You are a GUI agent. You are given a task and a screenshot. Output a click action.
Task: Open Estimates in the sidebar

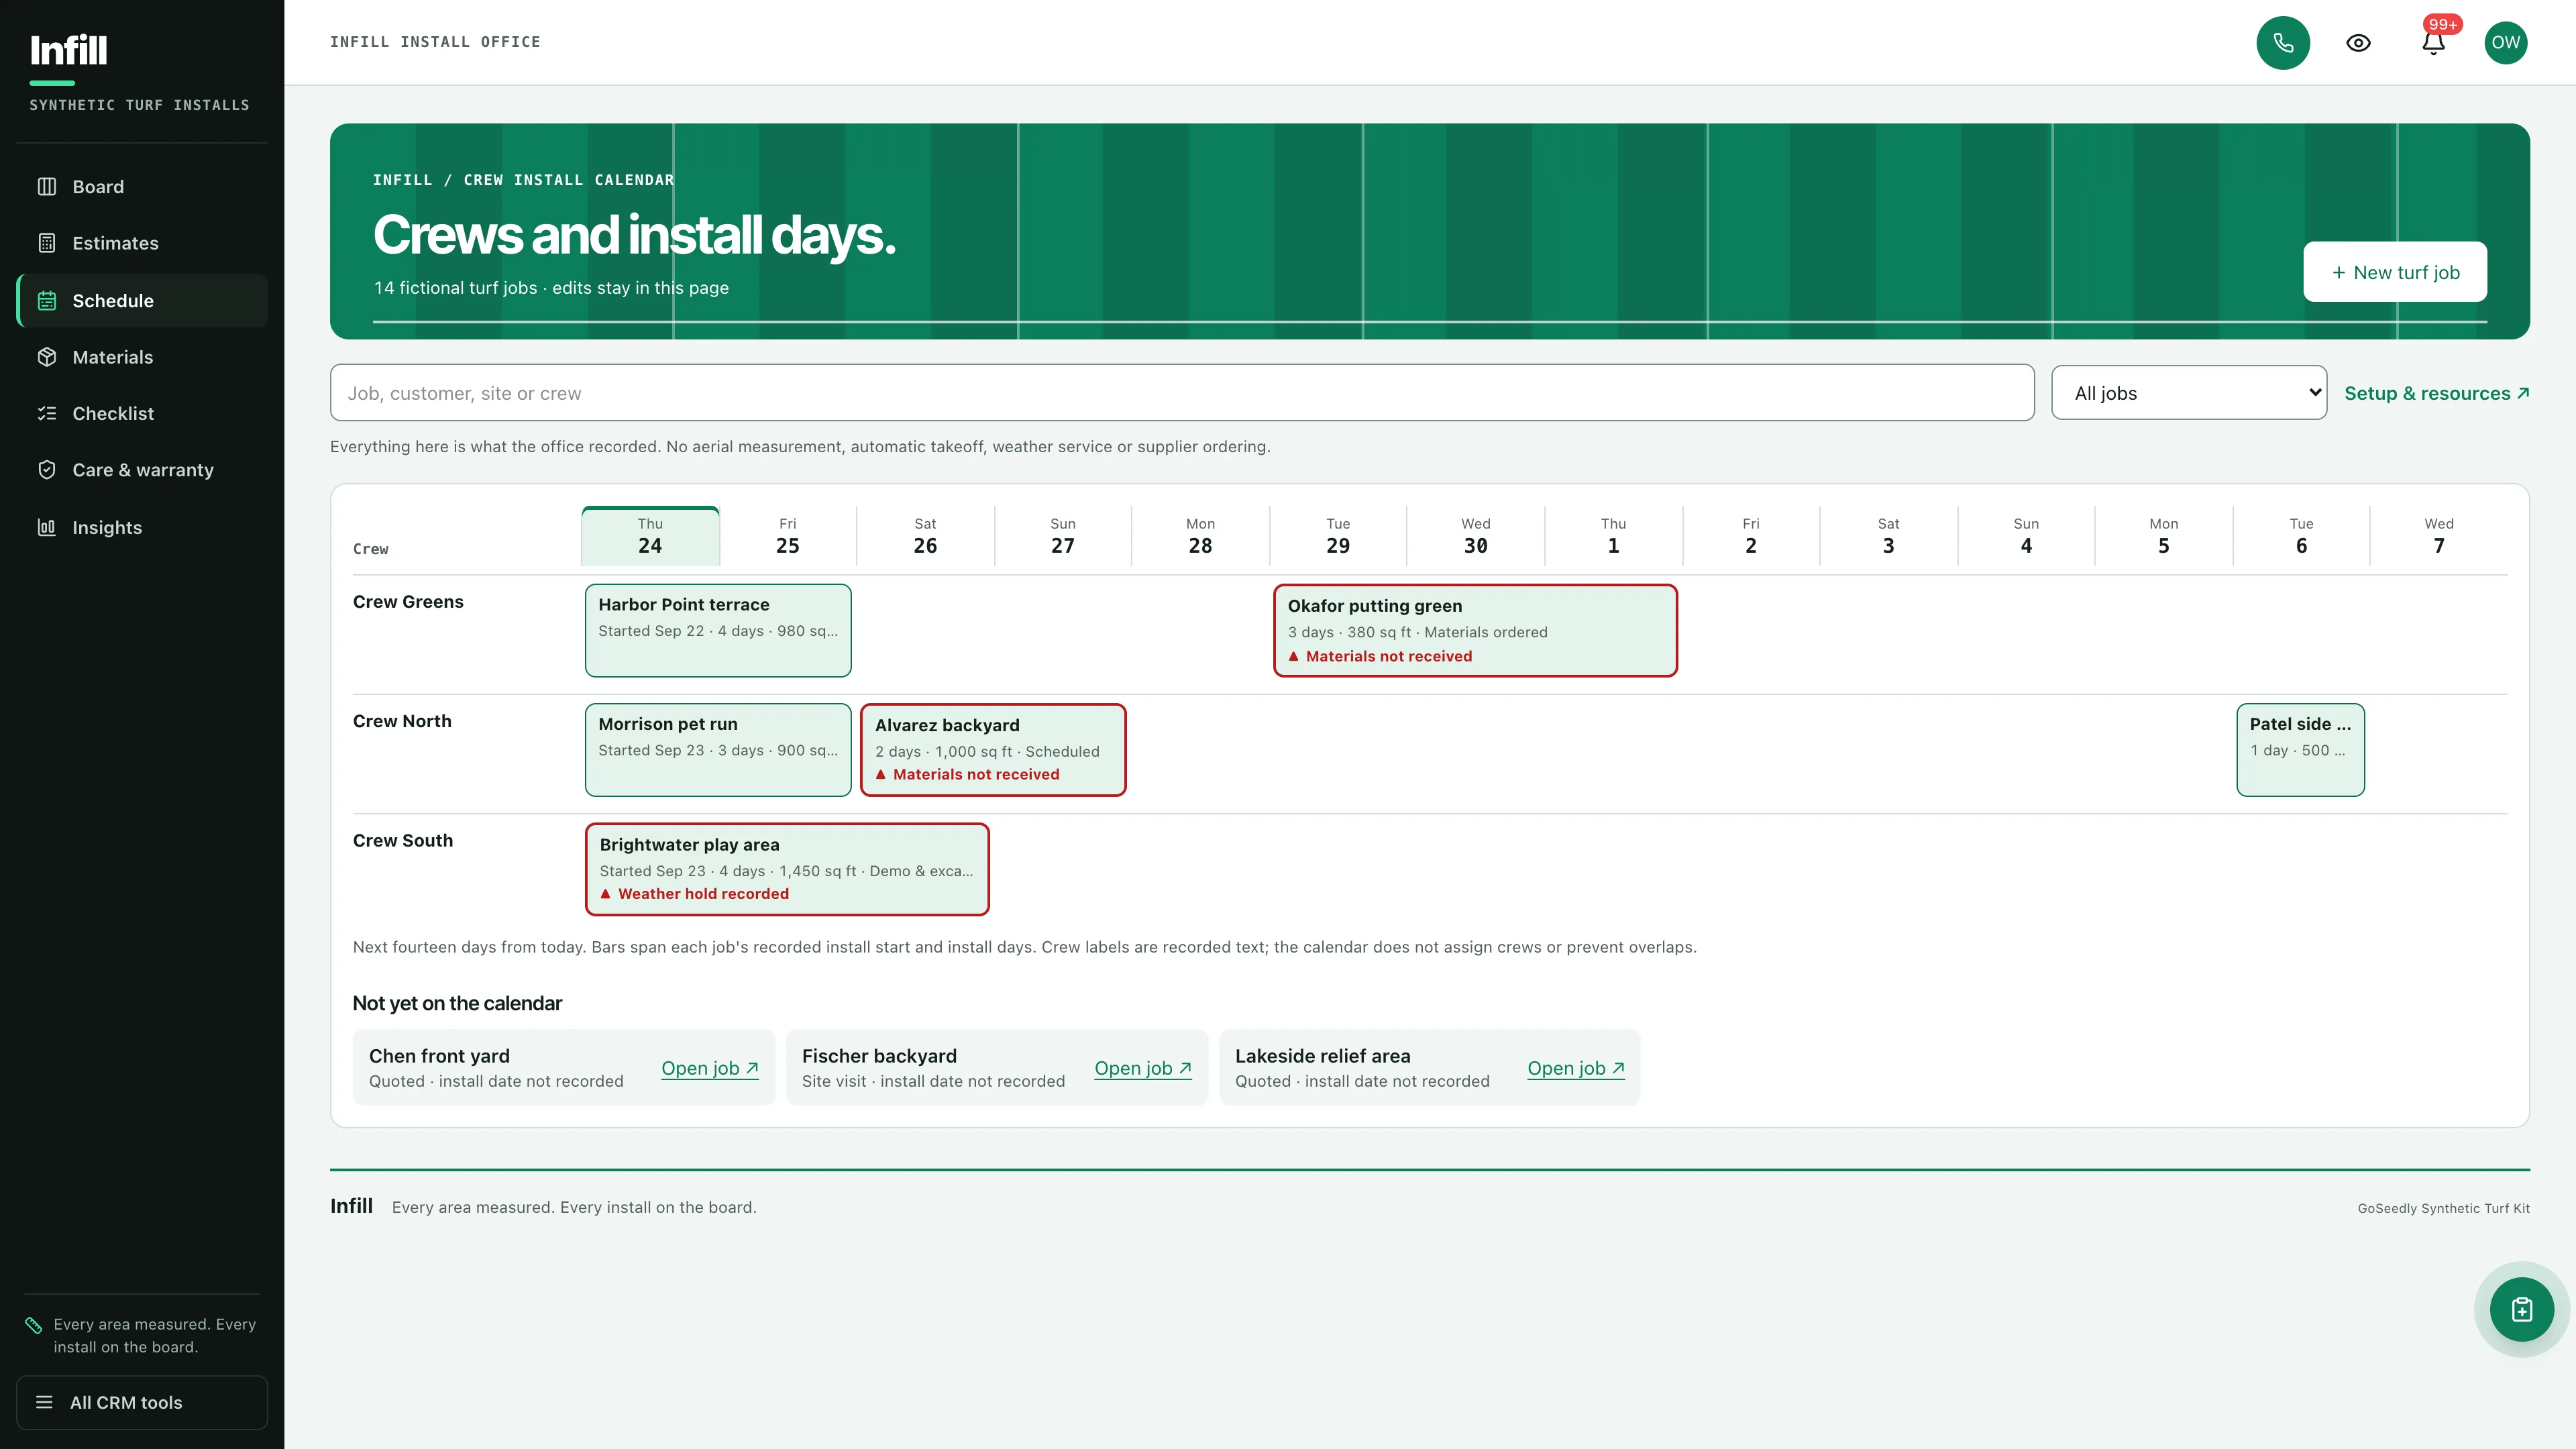[142, 243]
